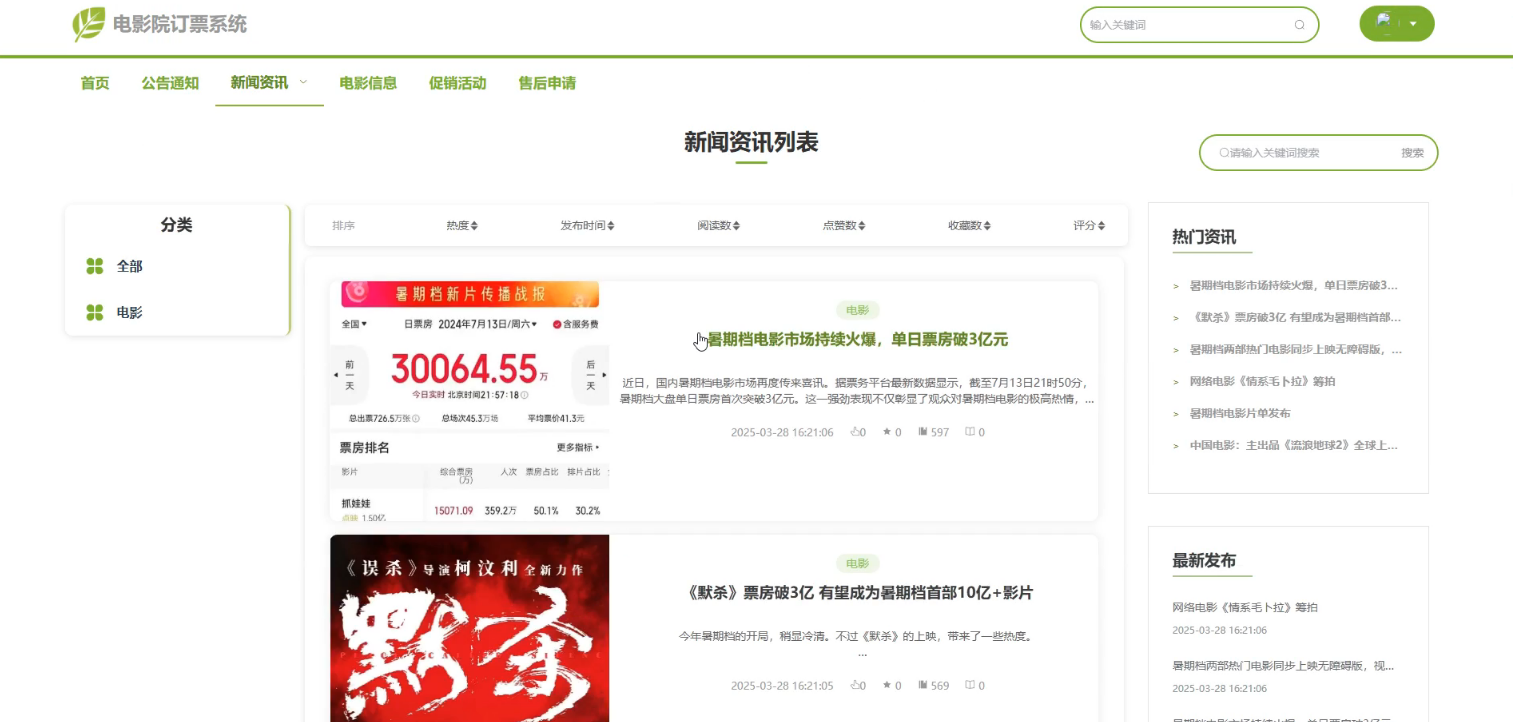Click the 电影 tag on 《默杀》 news card
The image size is (1513, 722).
[x=857, y=563]
